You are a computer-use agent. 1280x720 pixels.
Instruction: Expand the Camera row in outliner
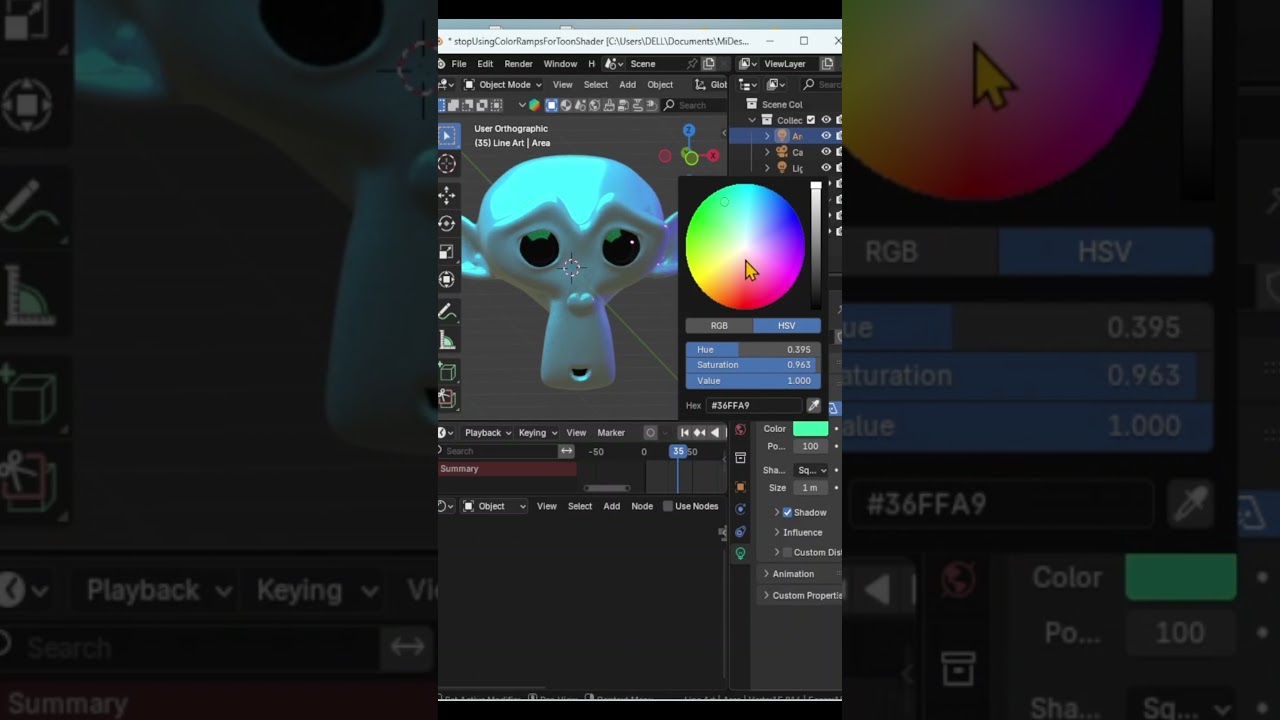pos(767,152)
